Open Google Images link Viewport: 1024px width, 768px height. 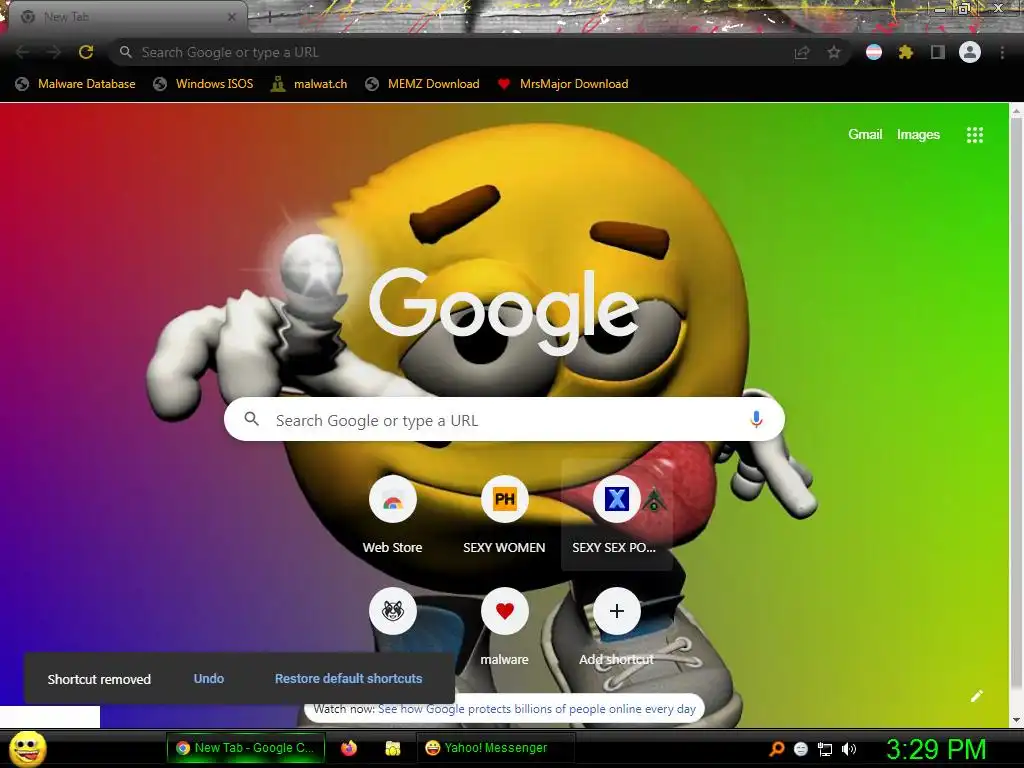[x=918, y=135]
